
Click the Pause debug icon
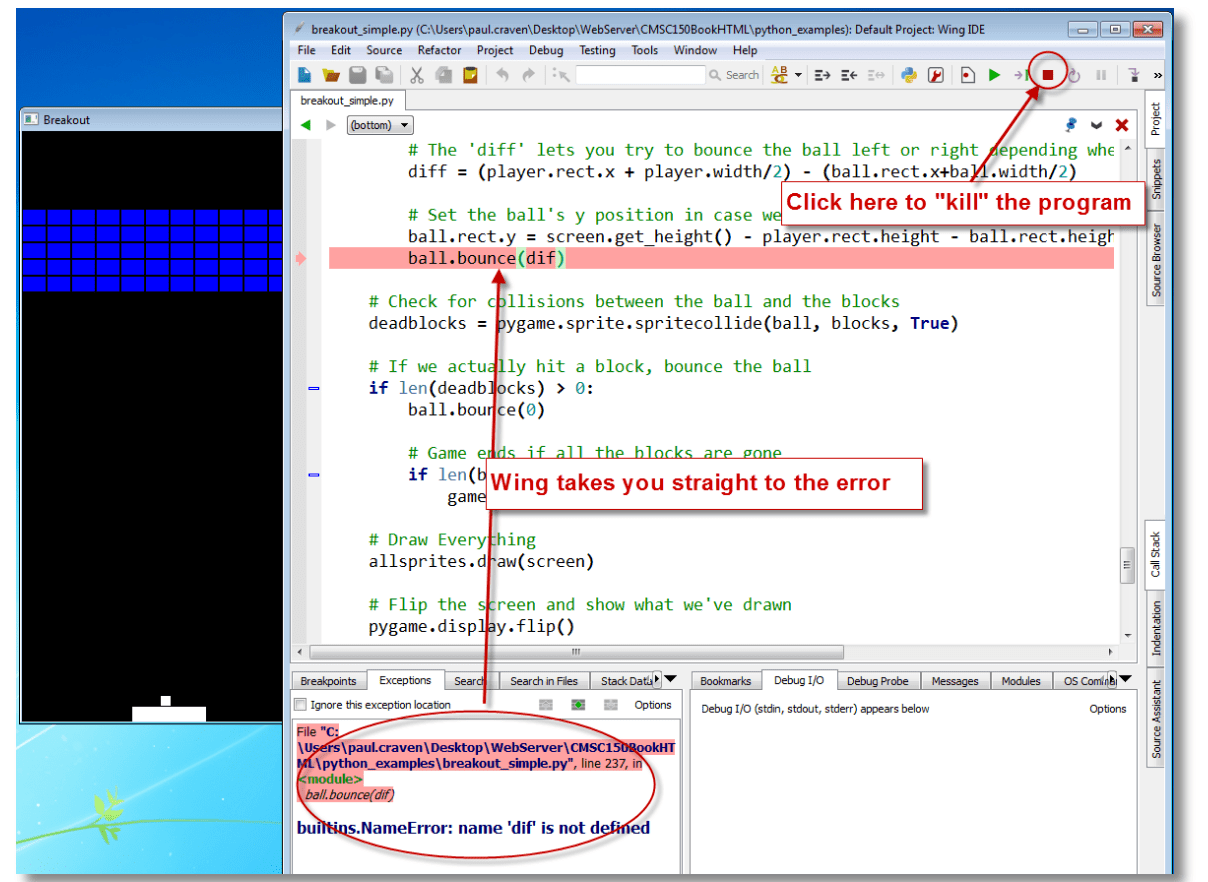tap(1099, 75)
